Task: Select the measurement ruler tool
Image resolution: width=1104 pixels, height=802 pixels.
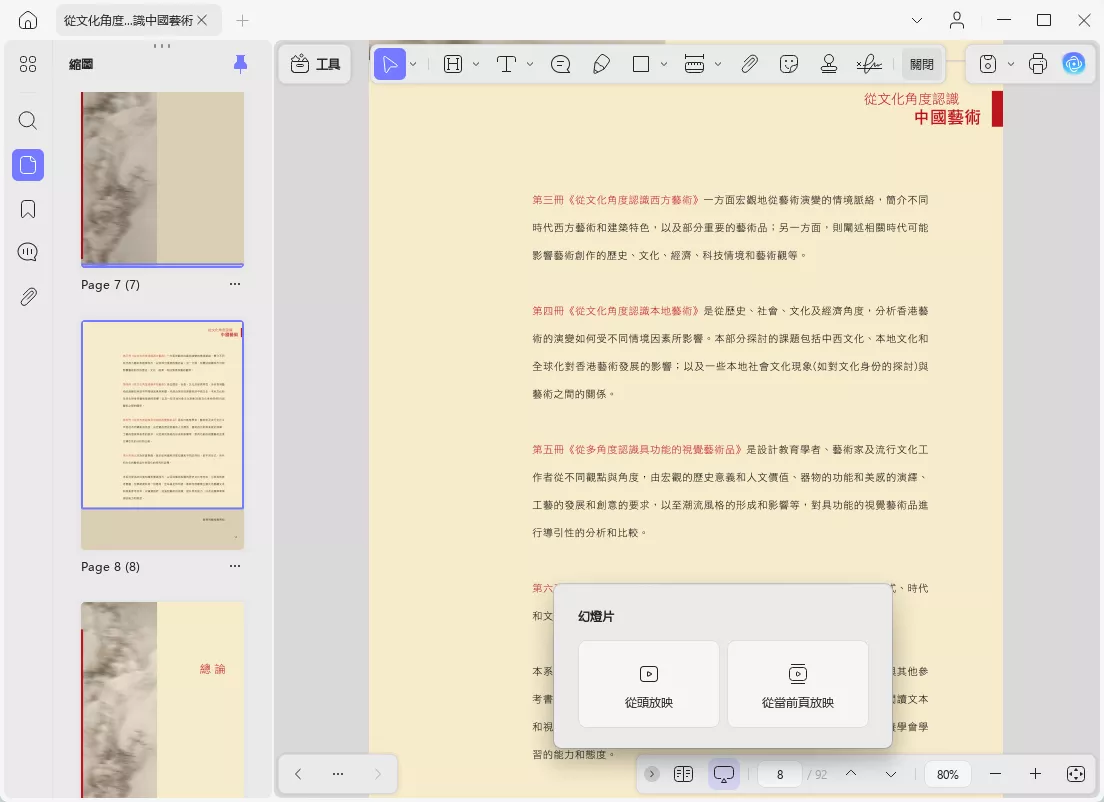Action: (x=694, y=65)
